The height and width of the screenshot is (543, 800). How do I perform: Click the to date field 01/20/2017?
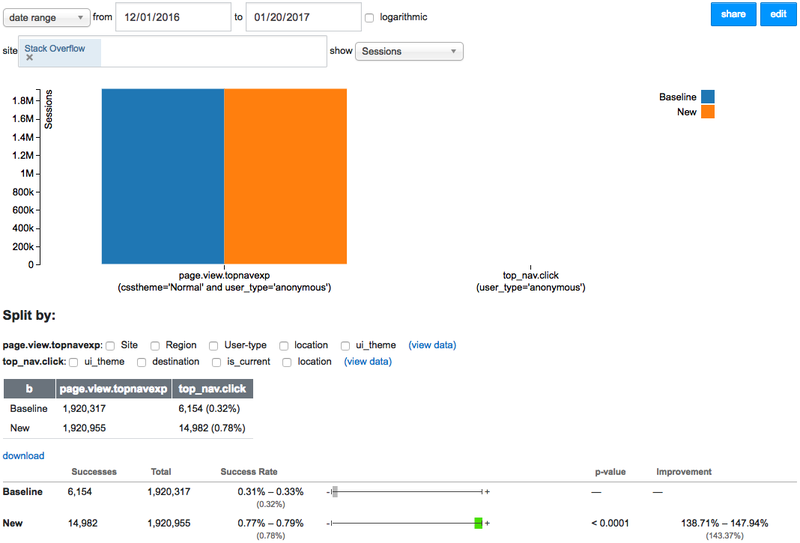click(304, 17)
